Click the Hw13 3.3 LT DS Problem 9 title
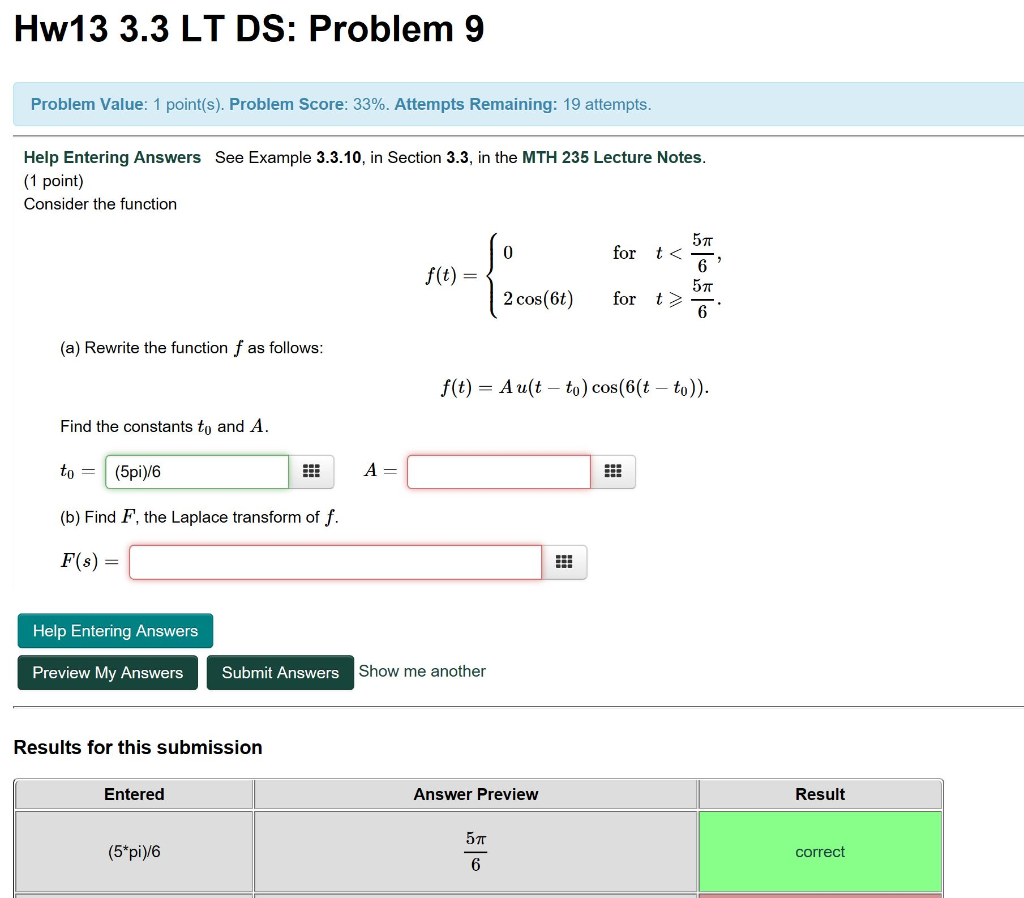This screenshot has width=1024, height=898. 246,28
